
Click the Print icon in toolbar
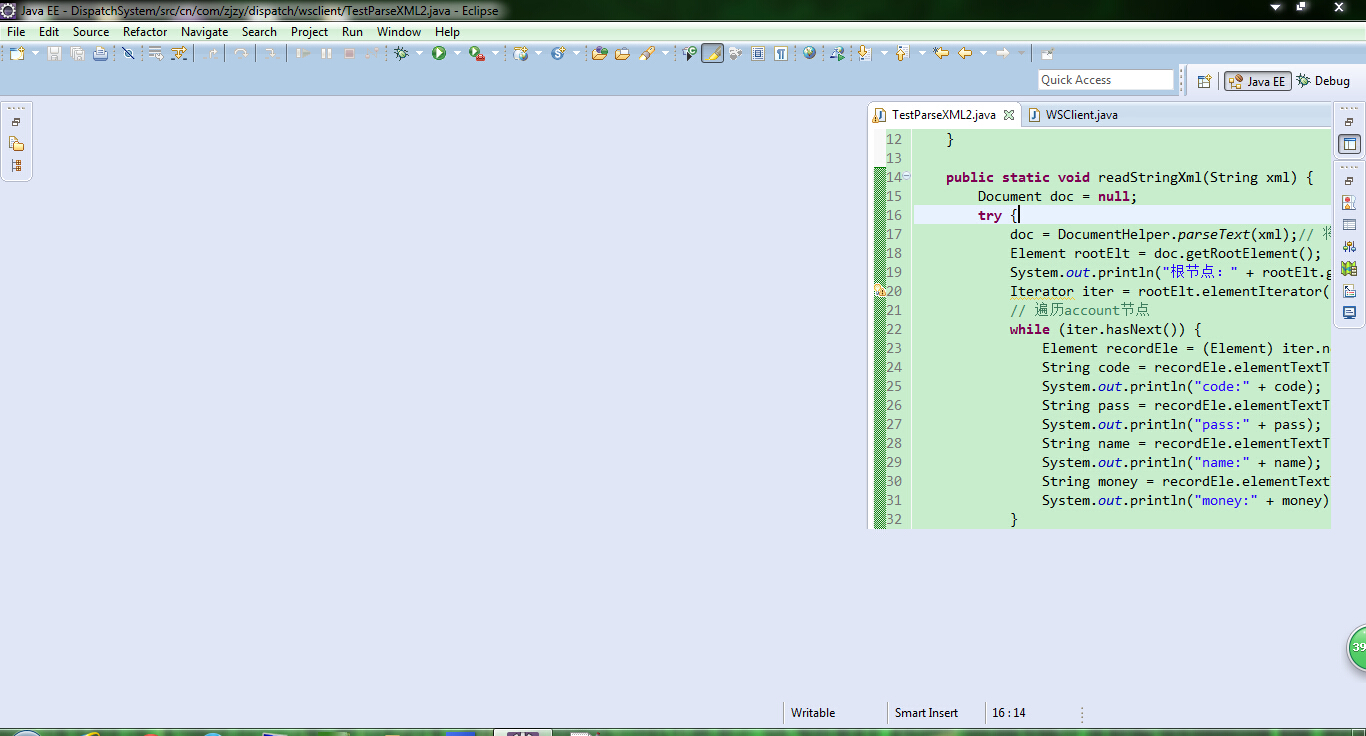[x=100, y=54]
